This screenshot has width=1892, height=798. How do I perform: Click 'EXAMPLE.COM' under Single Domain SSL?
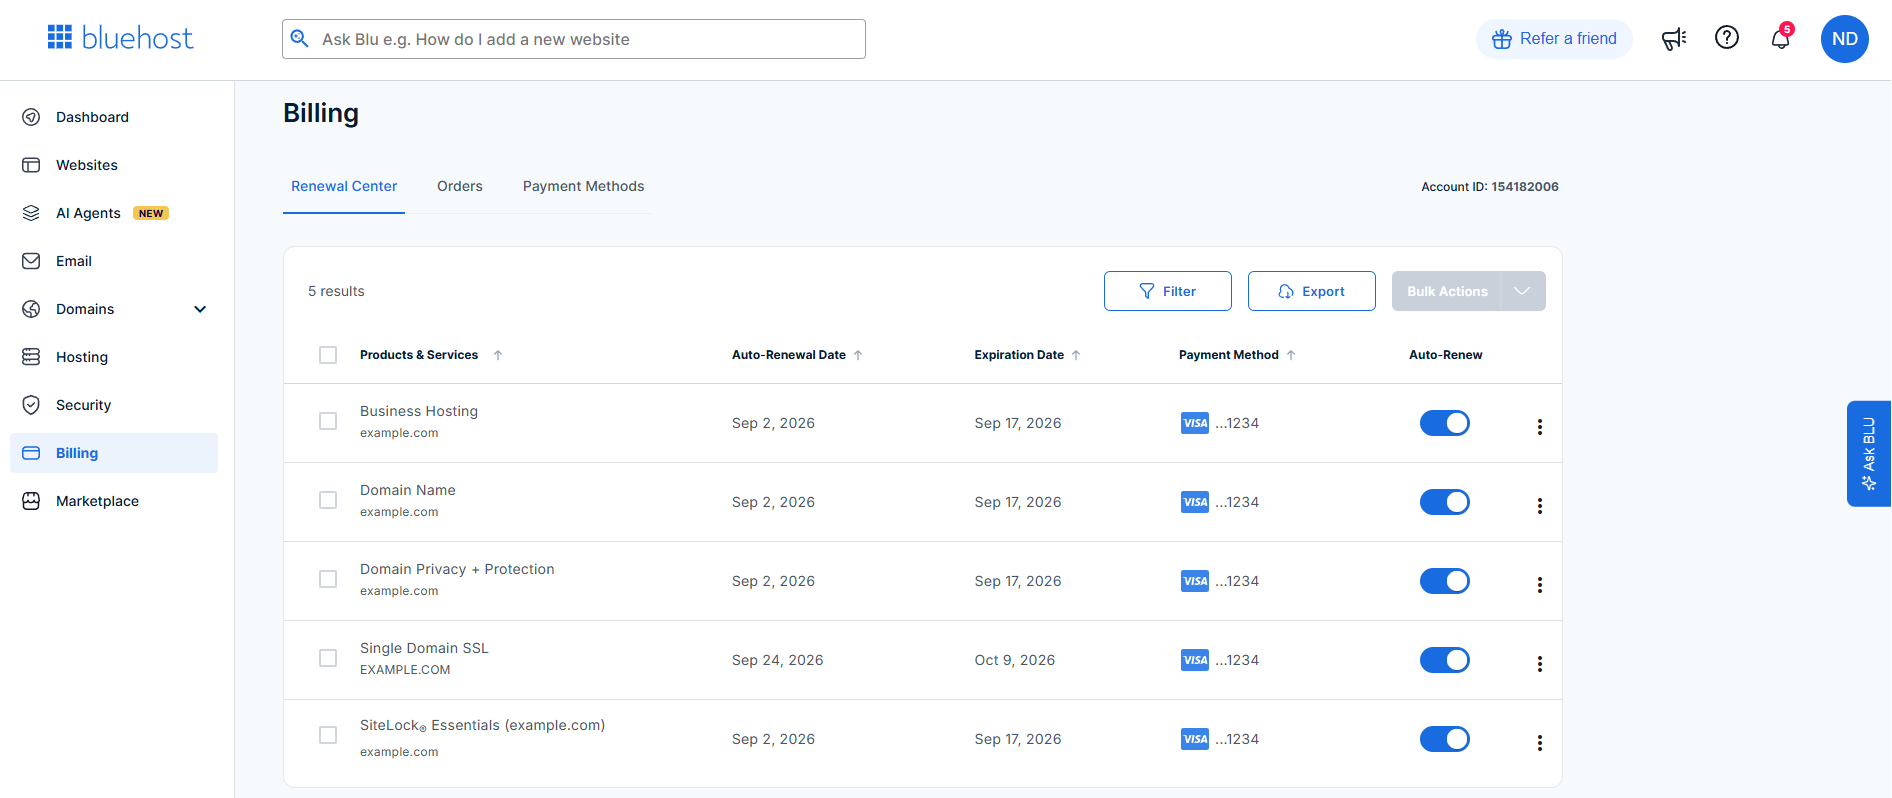point(405,670)
